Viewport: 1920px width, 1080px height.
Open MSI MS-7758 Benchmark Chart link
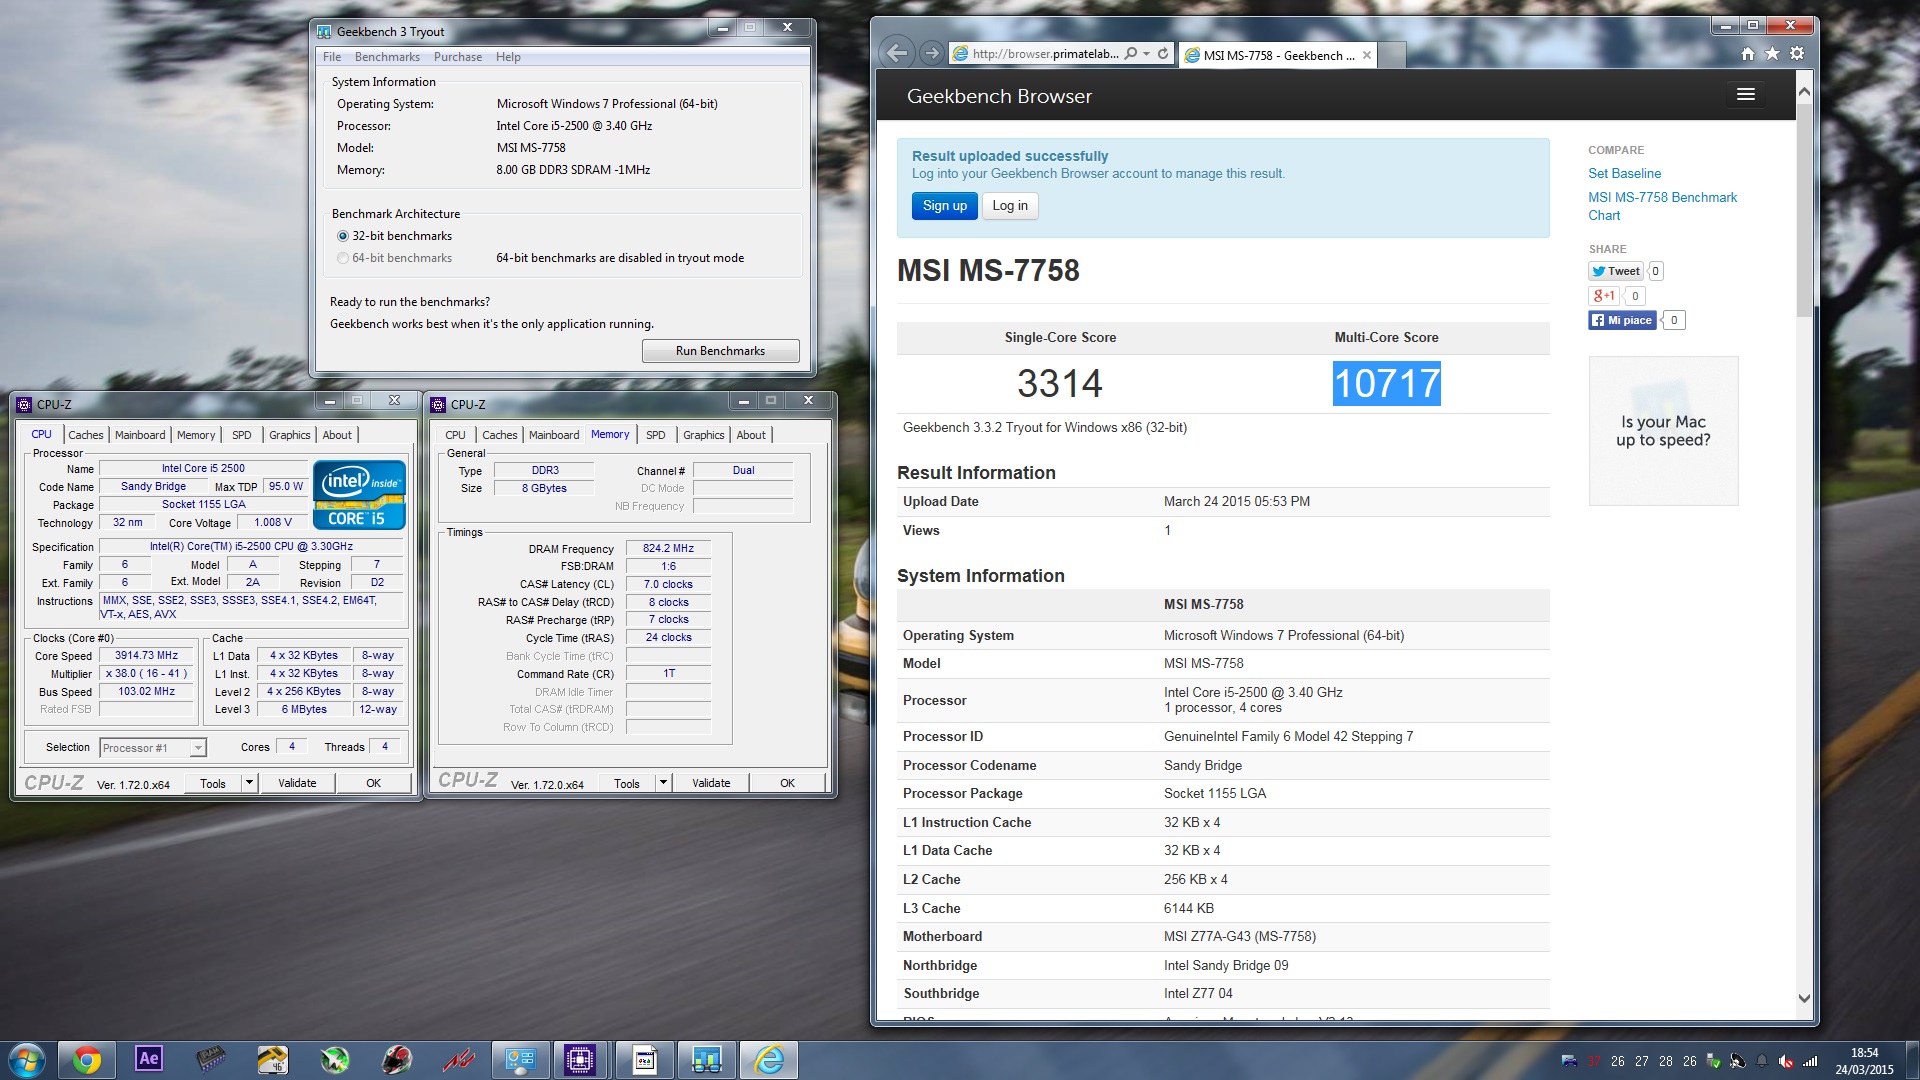1662,206
